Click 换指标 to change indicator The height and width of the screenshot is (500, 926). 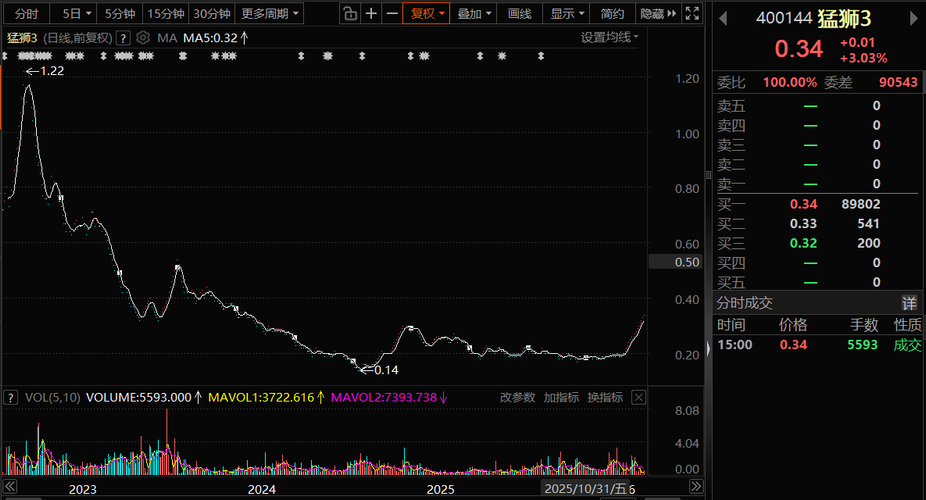(605, 397)
